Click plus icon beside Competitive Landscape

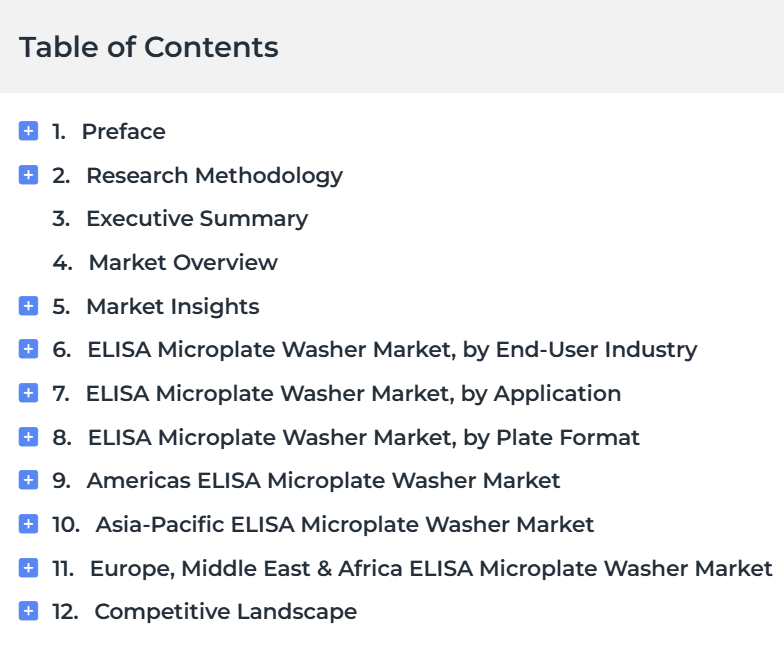pos(28,611)
